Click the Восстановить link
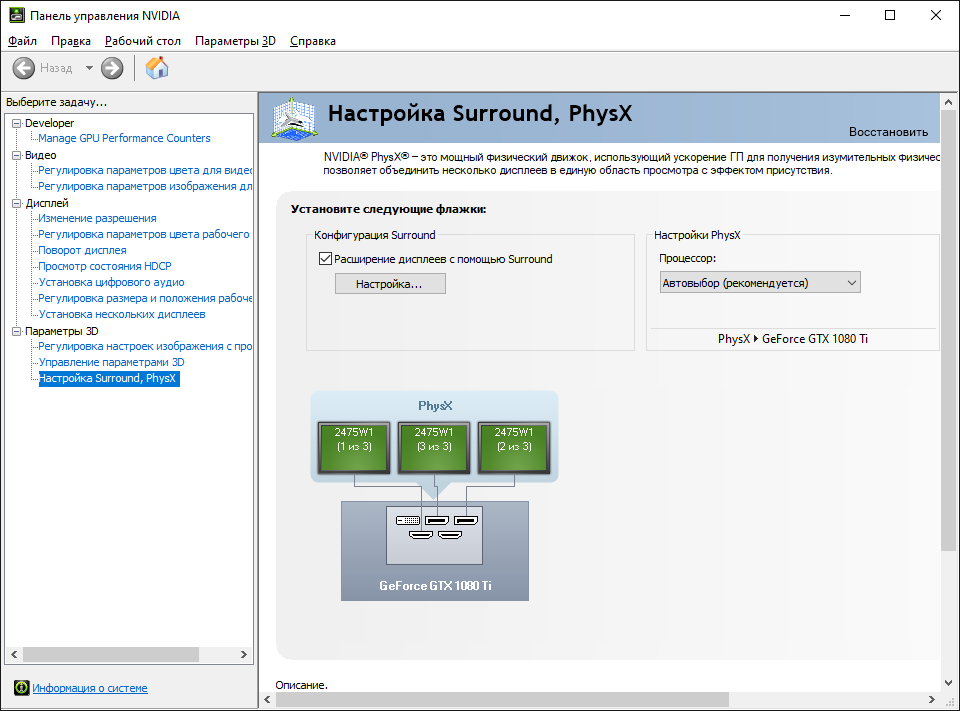960x711 pixels. [x=888, y=132]
